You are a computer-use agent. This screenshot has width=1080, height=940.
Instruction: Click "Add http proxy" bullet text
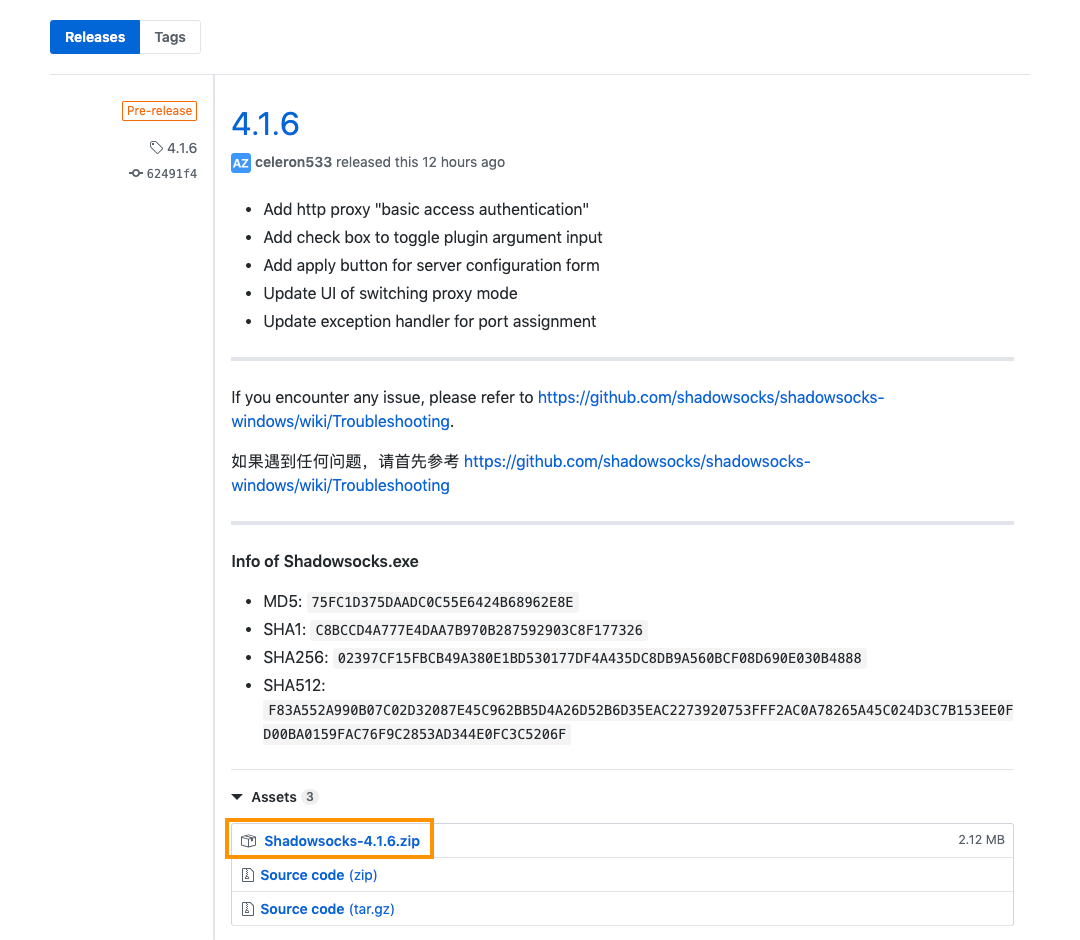(426, 209)
